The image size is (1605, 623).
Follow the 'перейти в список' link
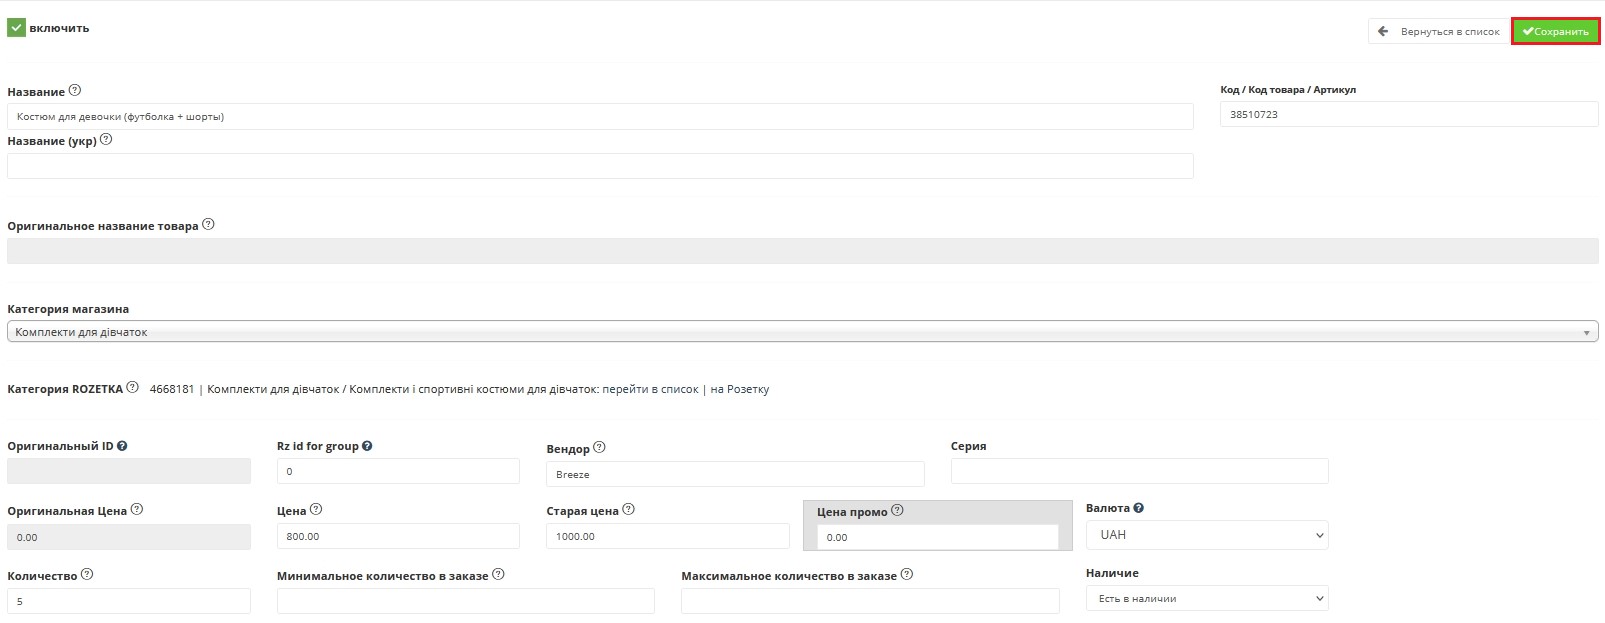[x=650, y=389]
